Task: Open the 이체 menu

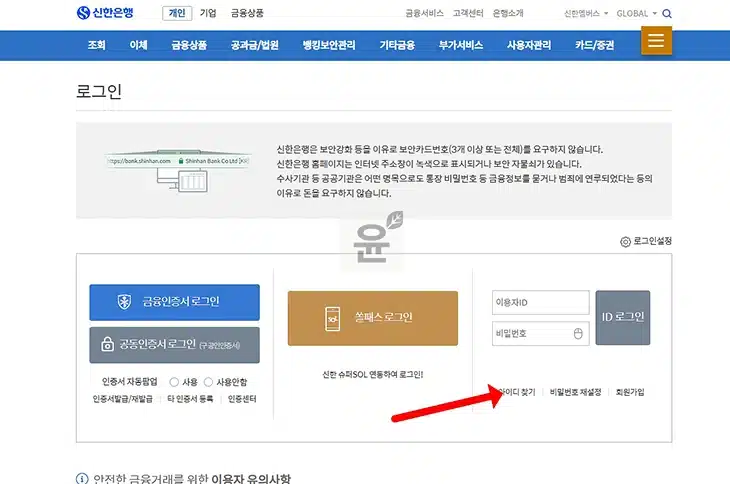Action: [x=138, y=45]
